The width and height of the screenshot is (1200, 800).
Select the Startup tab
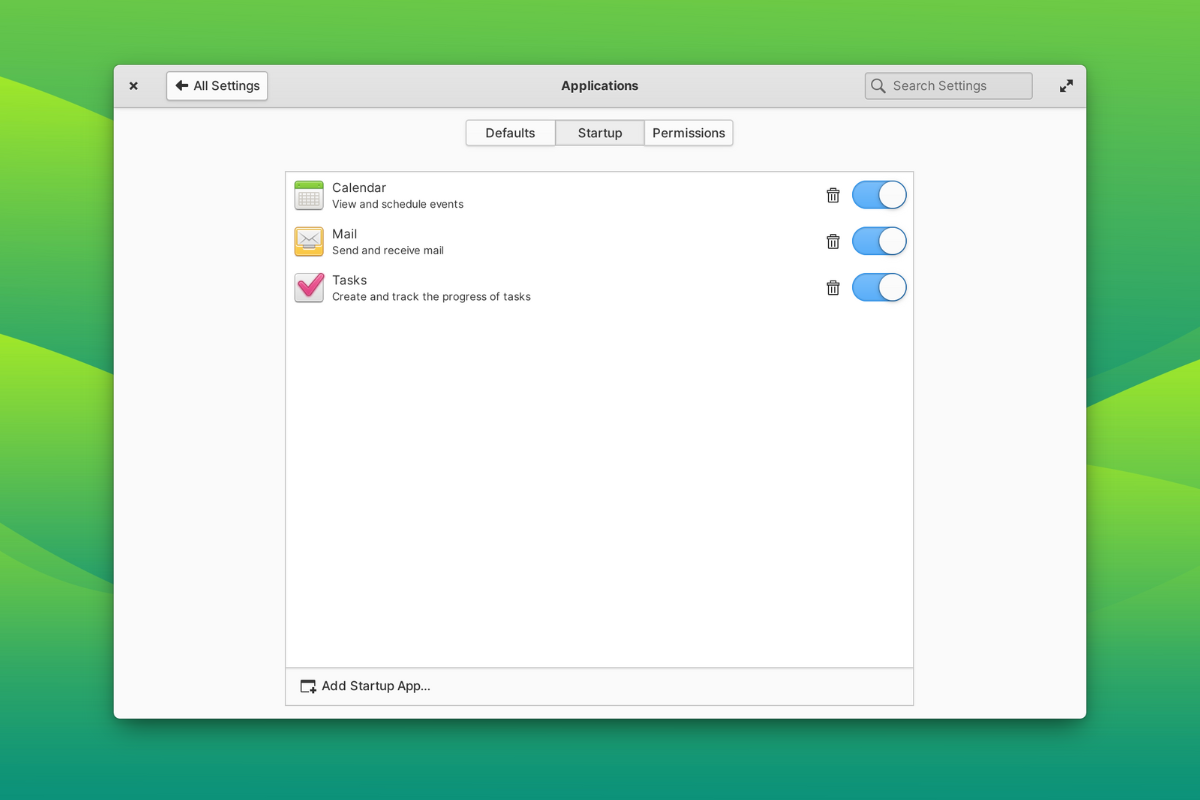pyautogui.click(x=599, y=132)
